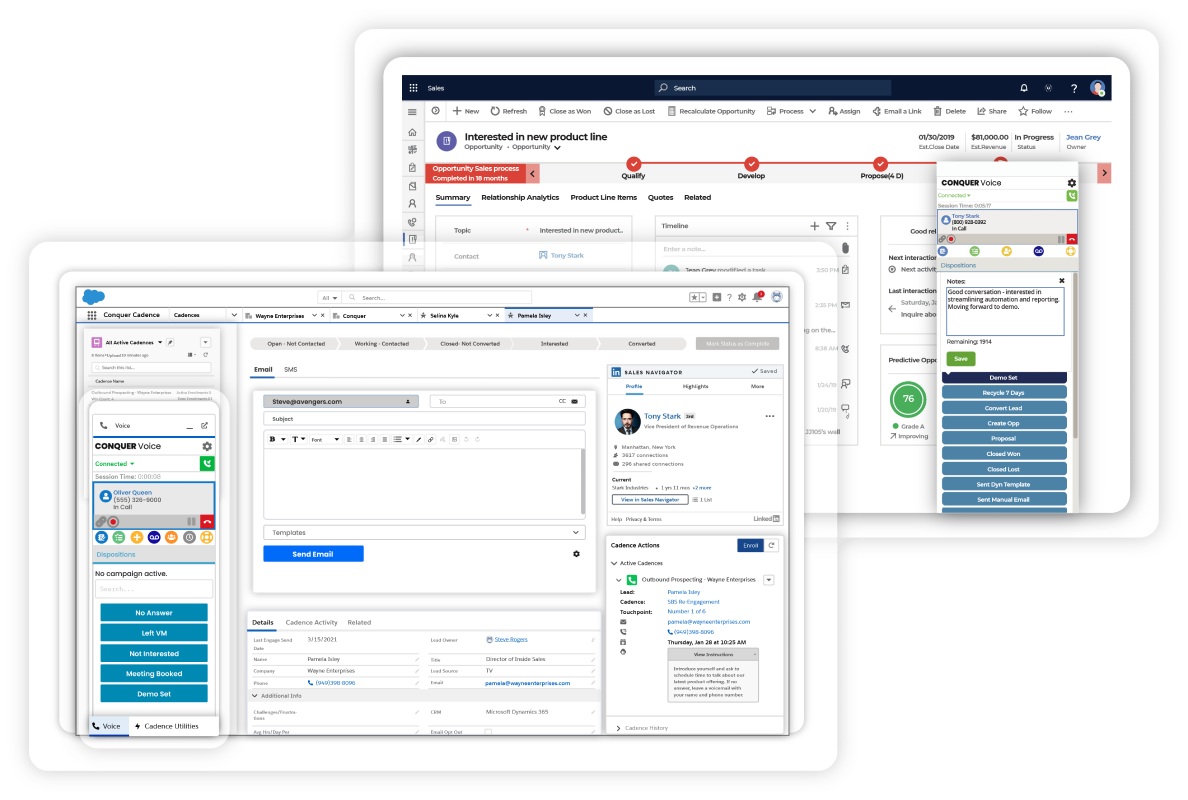This screenshot has height=800, width=1188.
Task: Add a timeline entry with plus icon
Action: (x=814, y=226)
